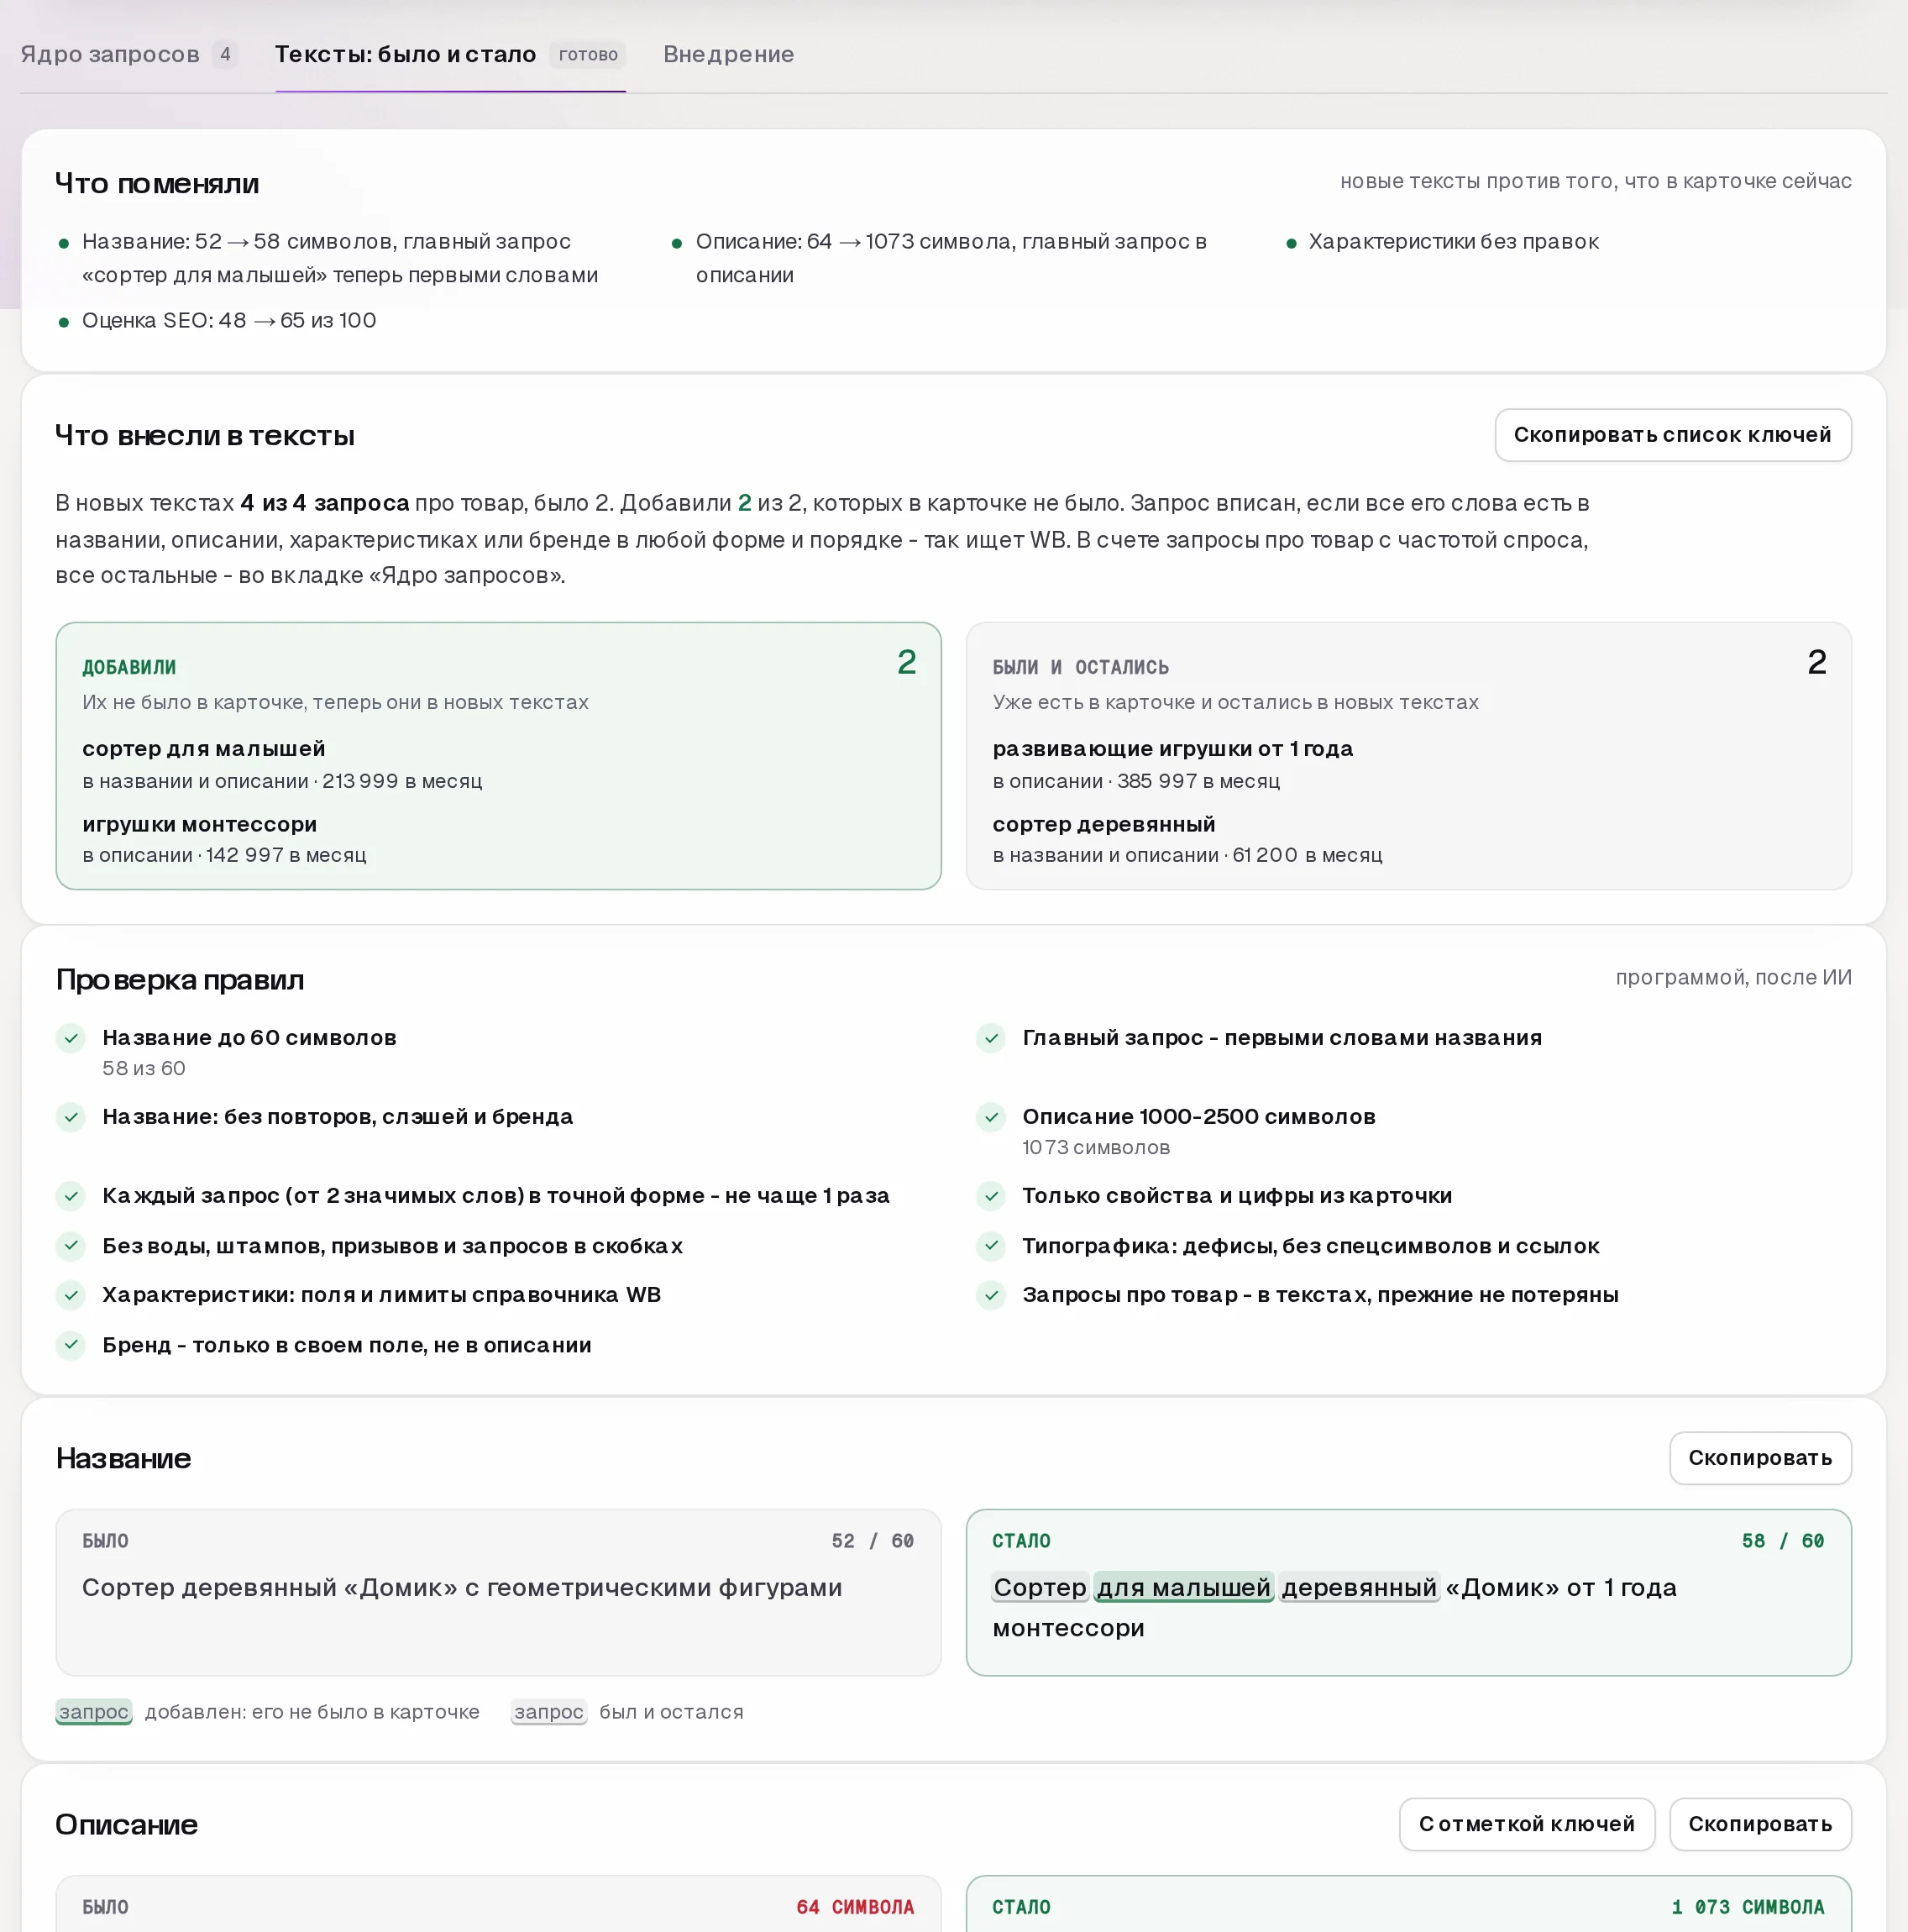Image resolution: width=1908 pixels, height=1932 pixels.
Task: Click highlighted «для малышей» in the Стало title
Action: click(1183, 1587)
